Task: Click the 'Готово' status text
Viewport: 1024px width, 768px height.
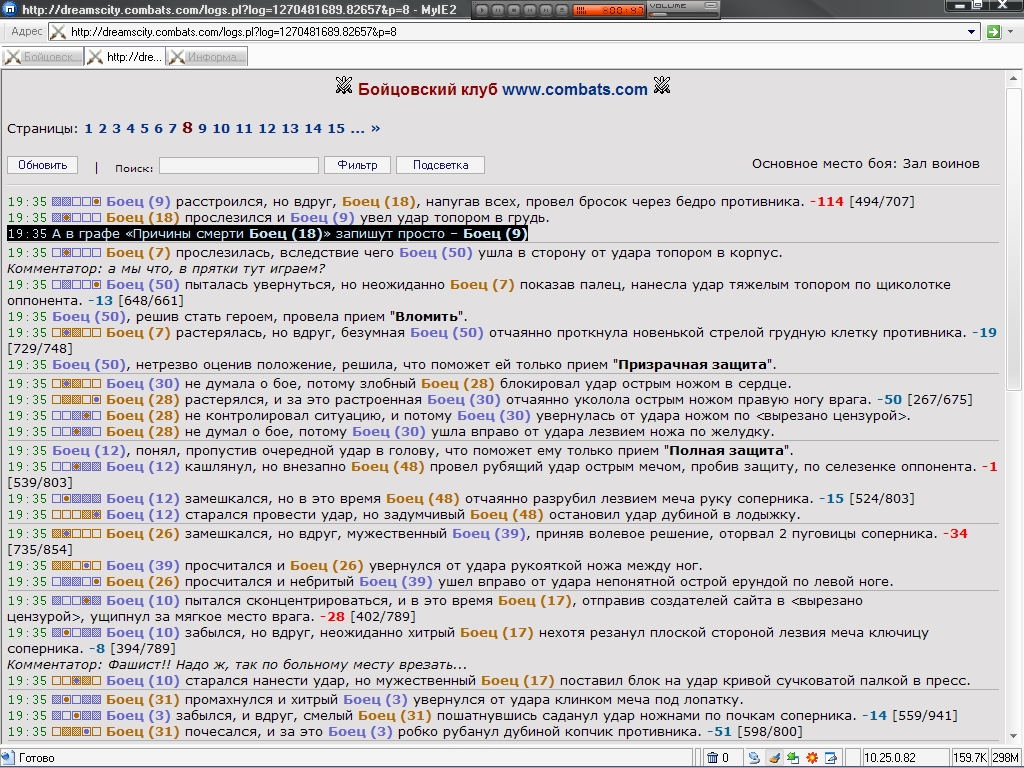Action: [37, 758]
